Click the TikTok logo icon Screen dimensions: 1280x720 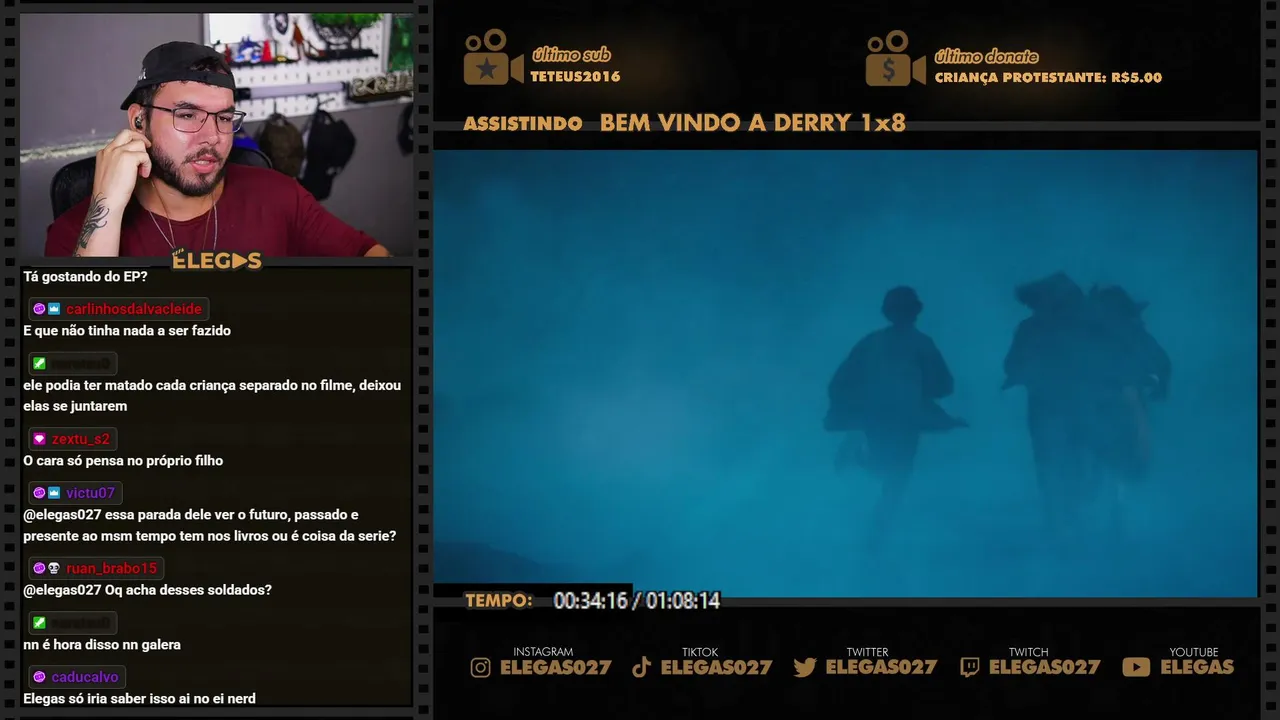642,667
